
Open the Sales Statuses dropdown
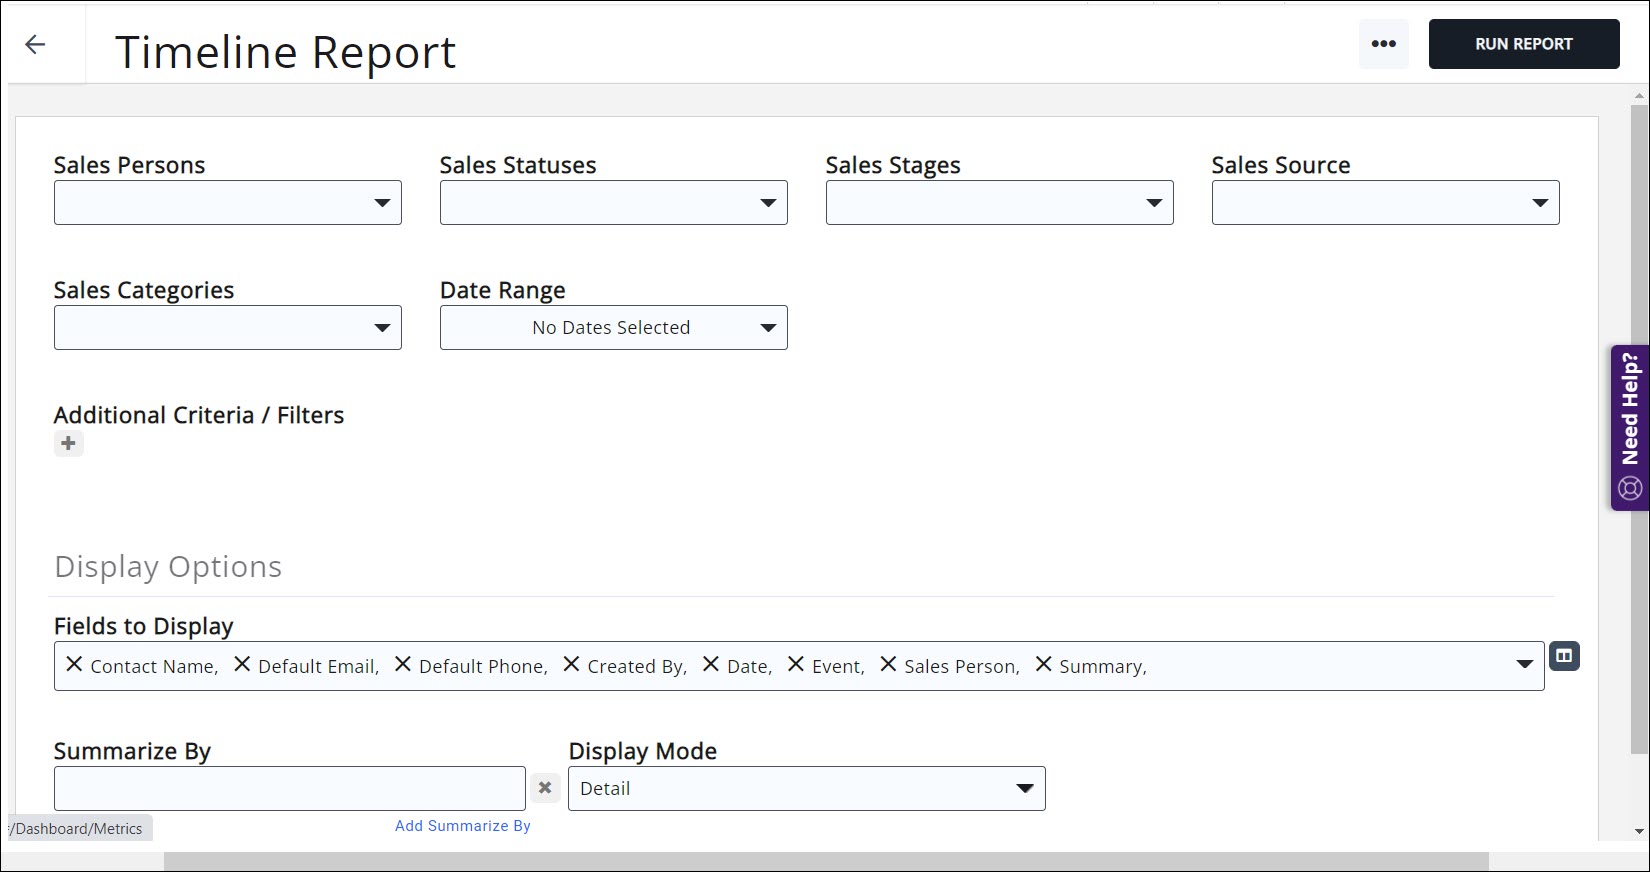coord(613,203)
